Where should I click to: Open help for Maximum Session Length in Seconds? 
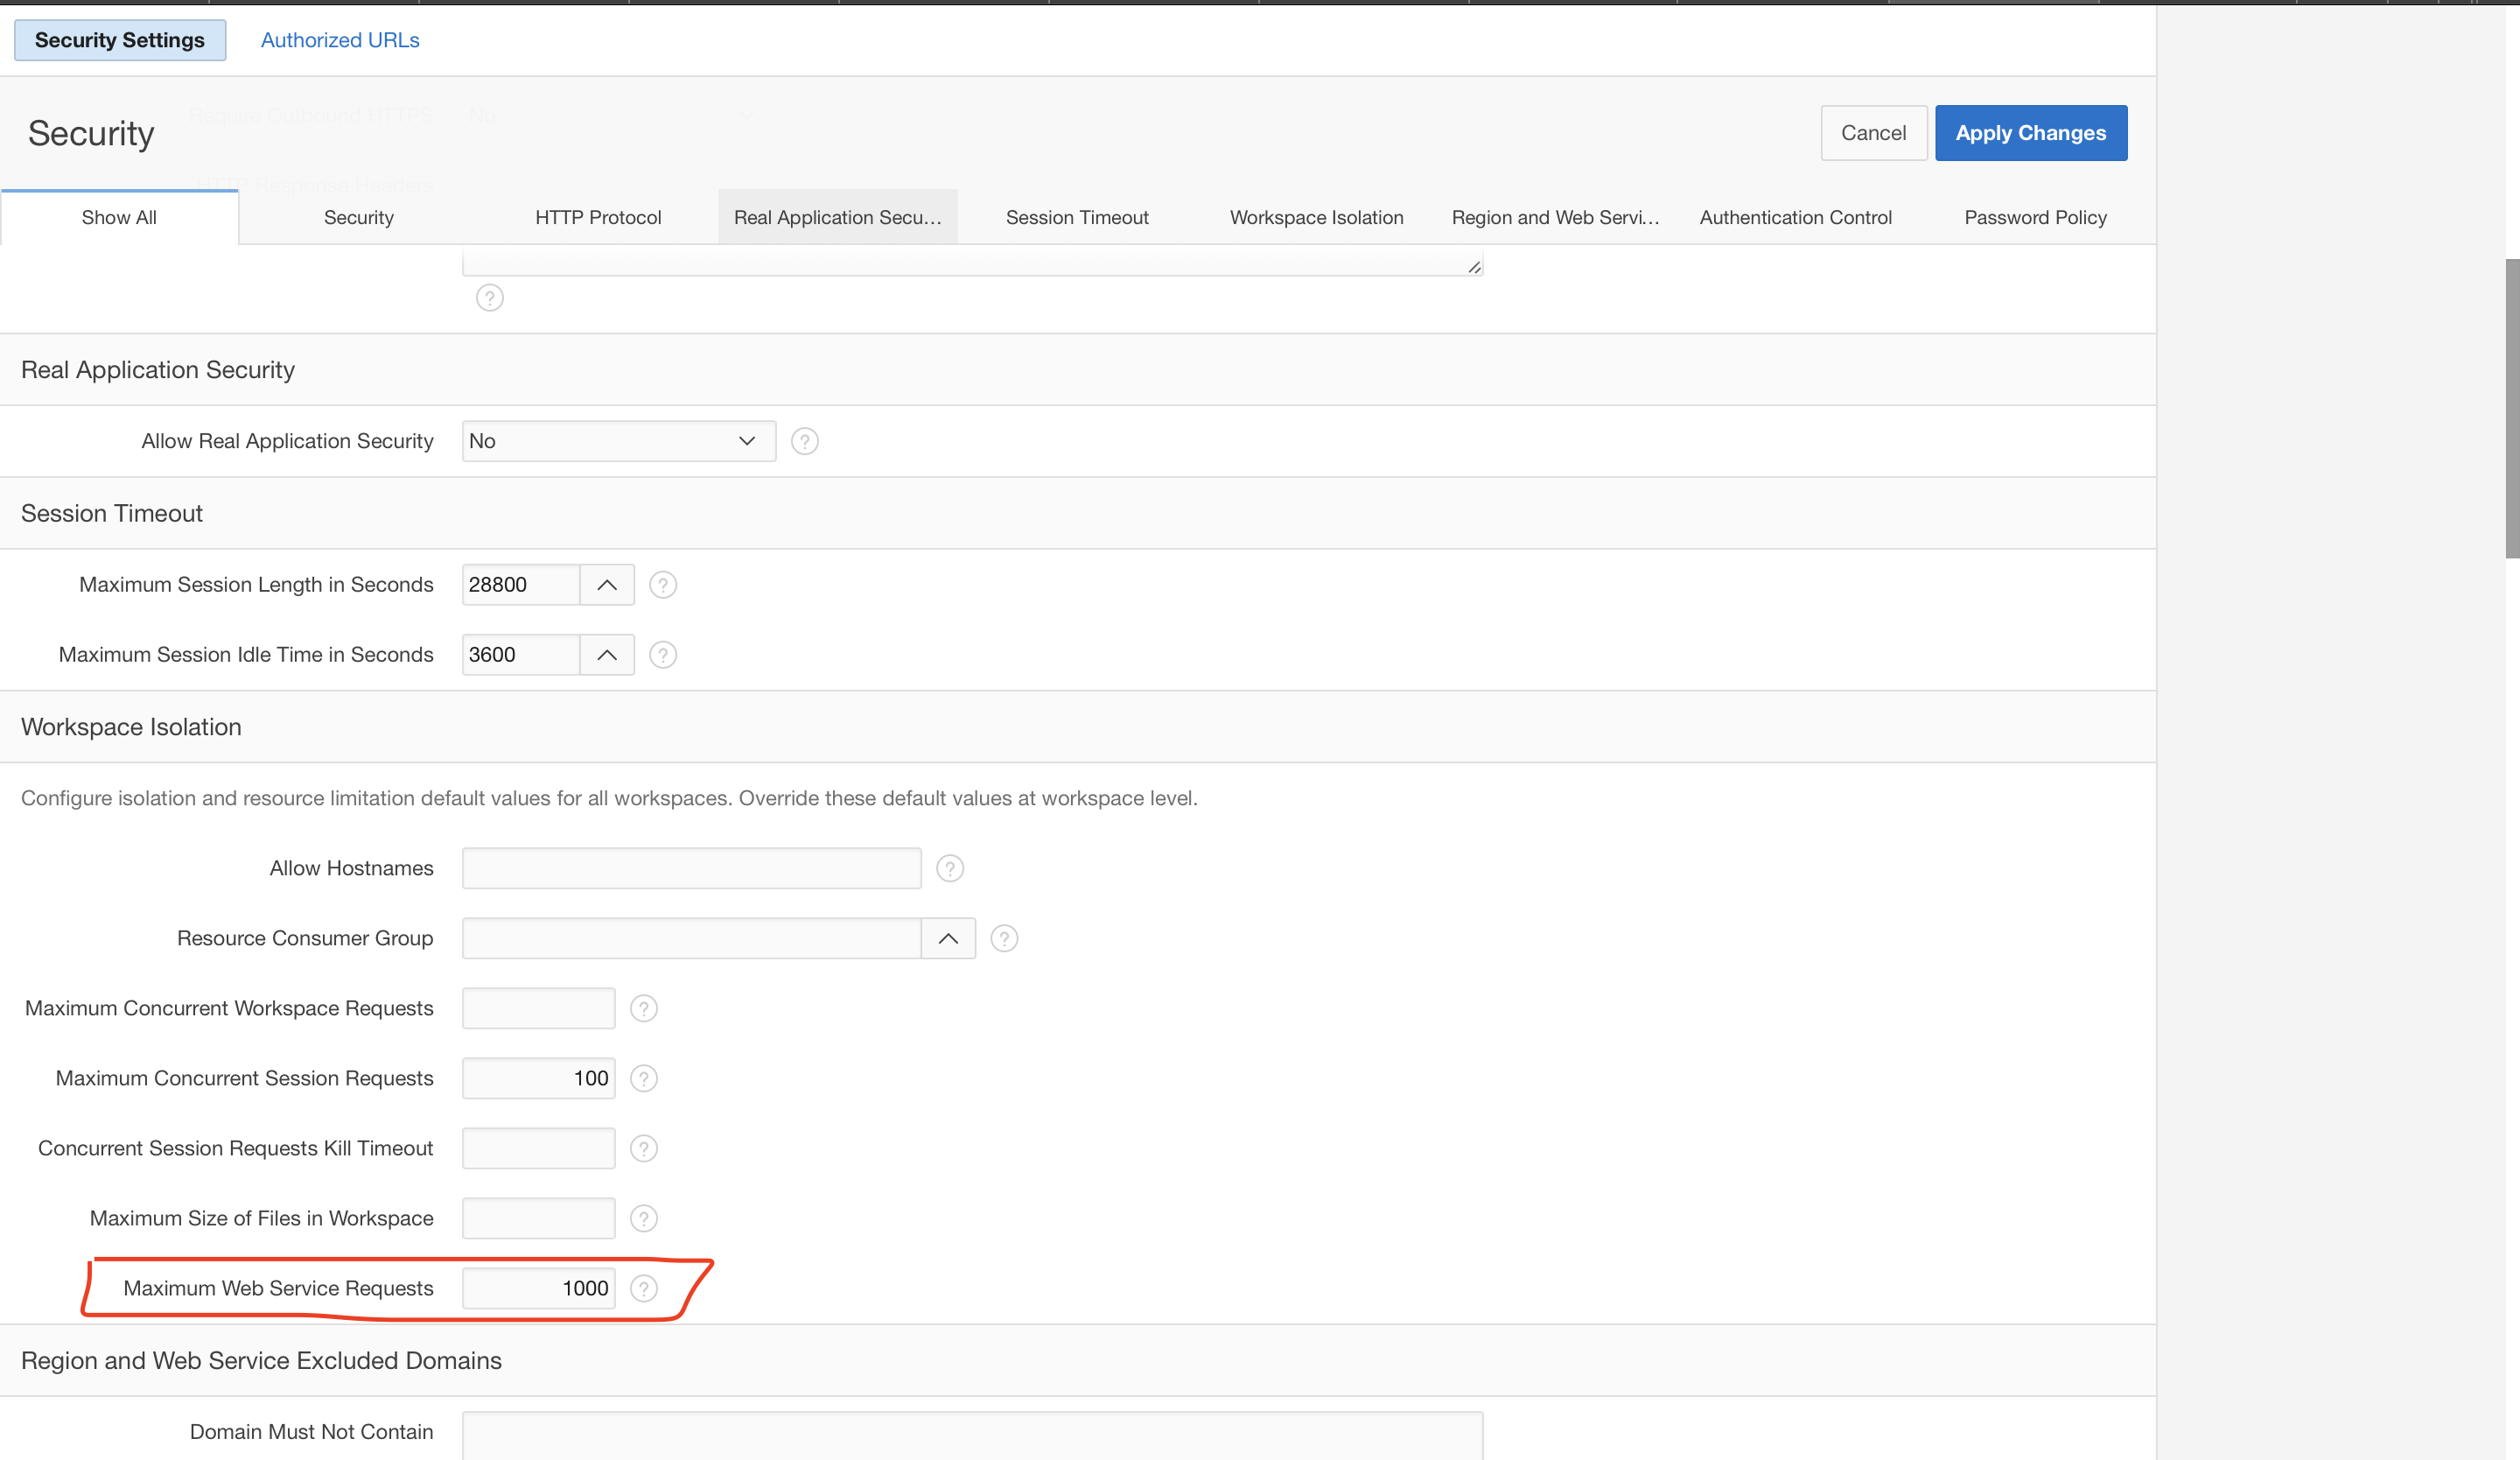(663, 585)
